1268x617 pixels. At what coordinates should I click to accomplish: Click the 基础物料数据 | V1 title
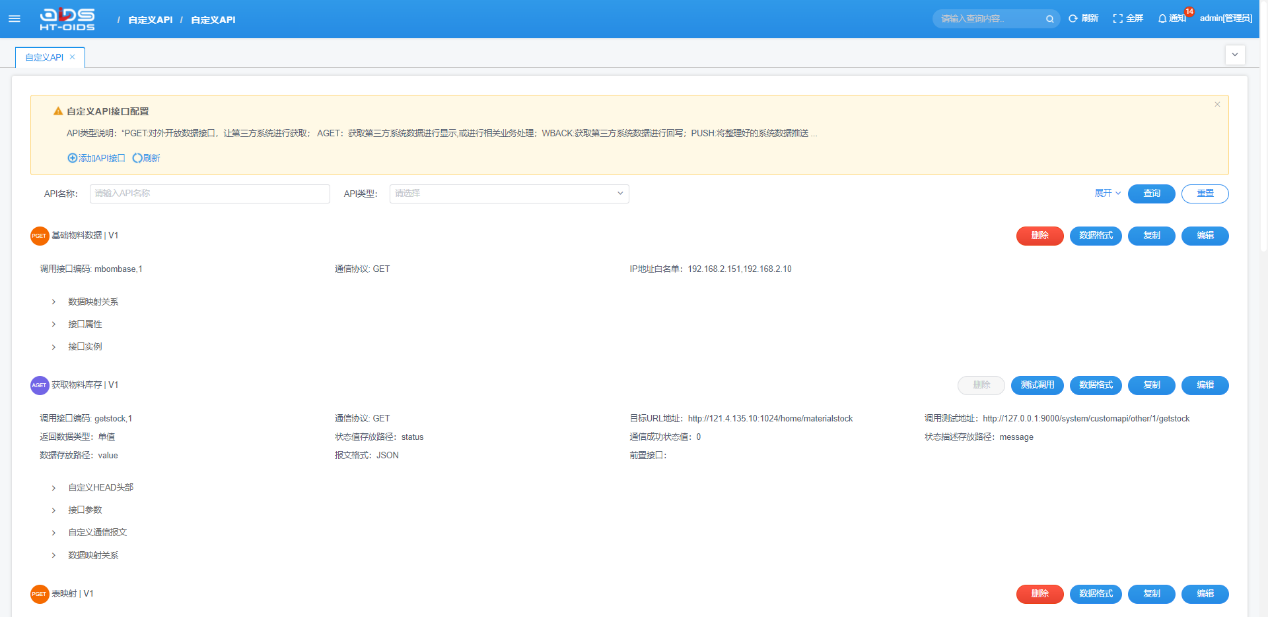85,236
